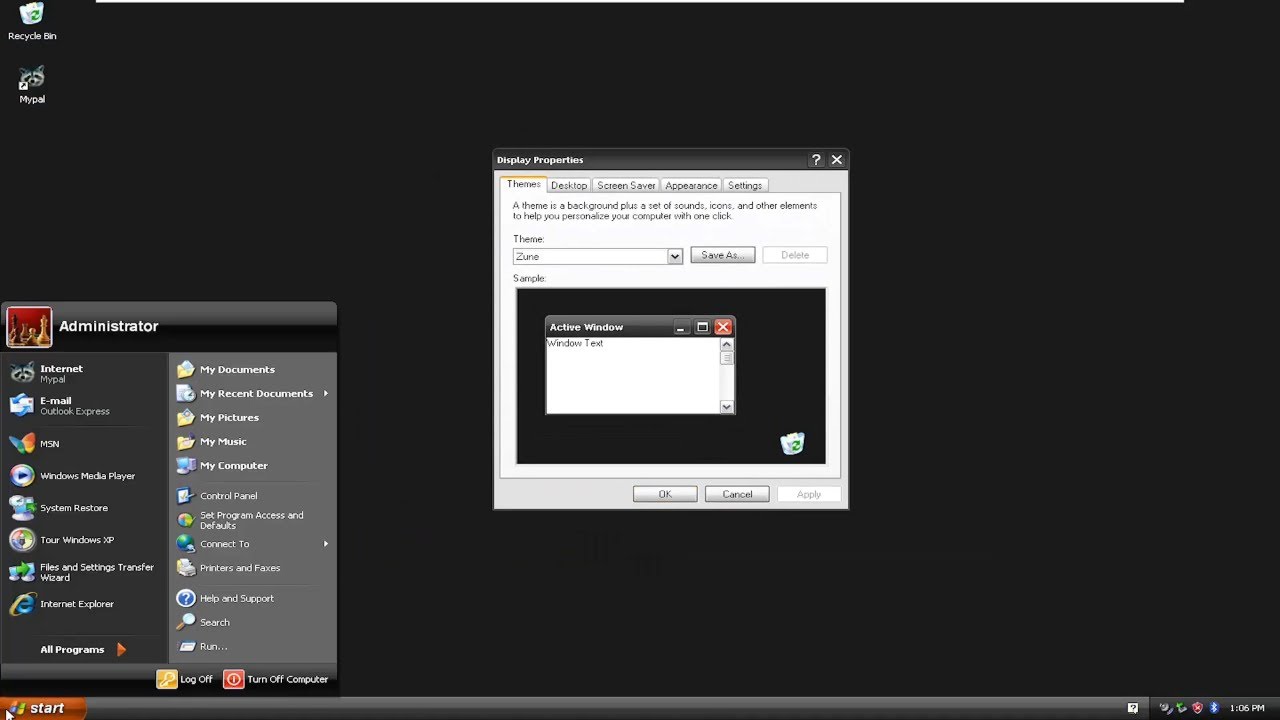Click sample window scrollbar up arrow

coord(727,344)
